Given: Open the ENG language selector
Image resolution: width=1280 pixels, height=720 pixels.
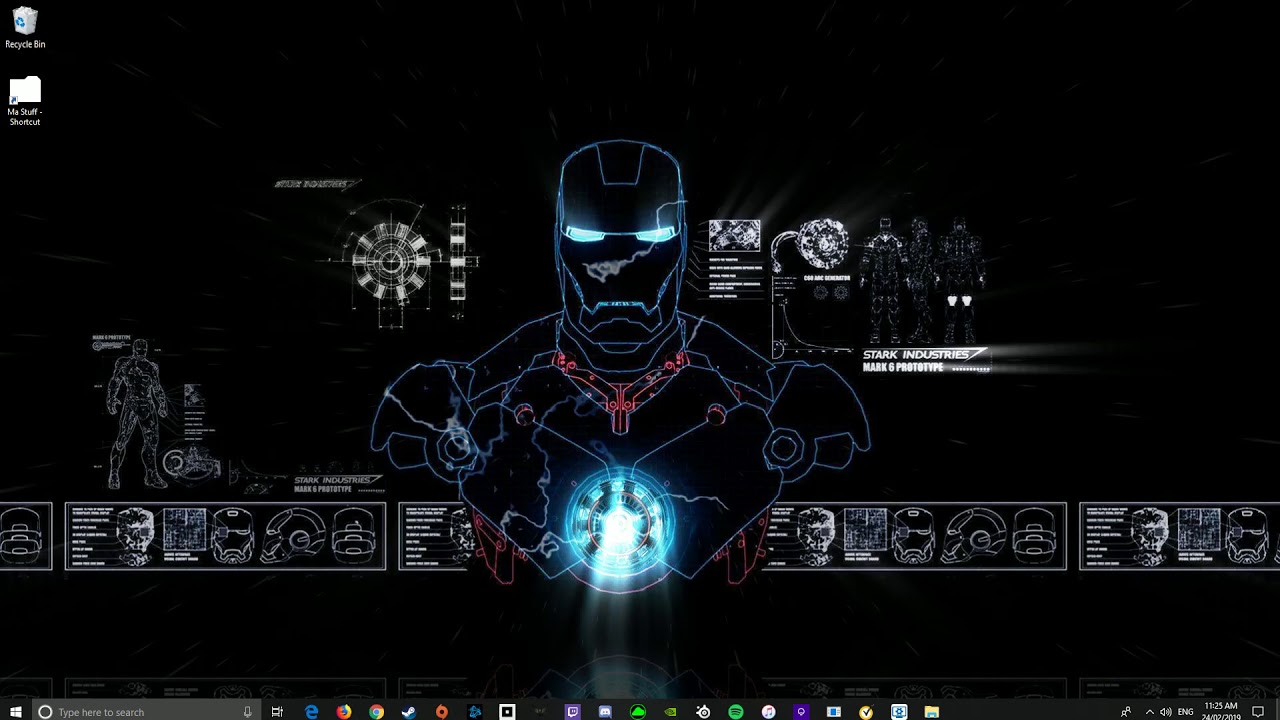Looking at the screenshot, I should (1185, 711).
